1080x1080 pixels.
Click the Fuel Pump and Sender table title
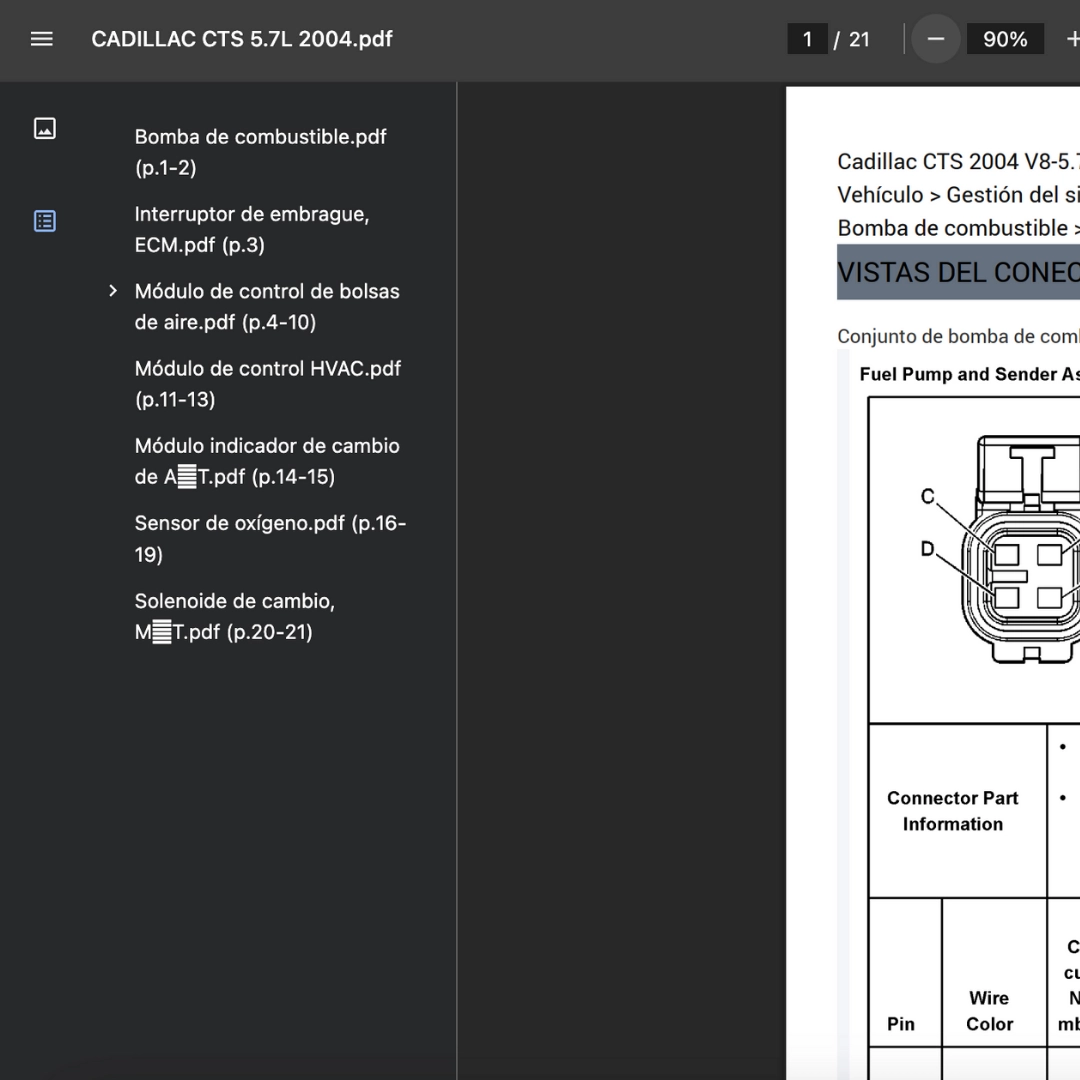pyautogui.click(x=969, y=374)
